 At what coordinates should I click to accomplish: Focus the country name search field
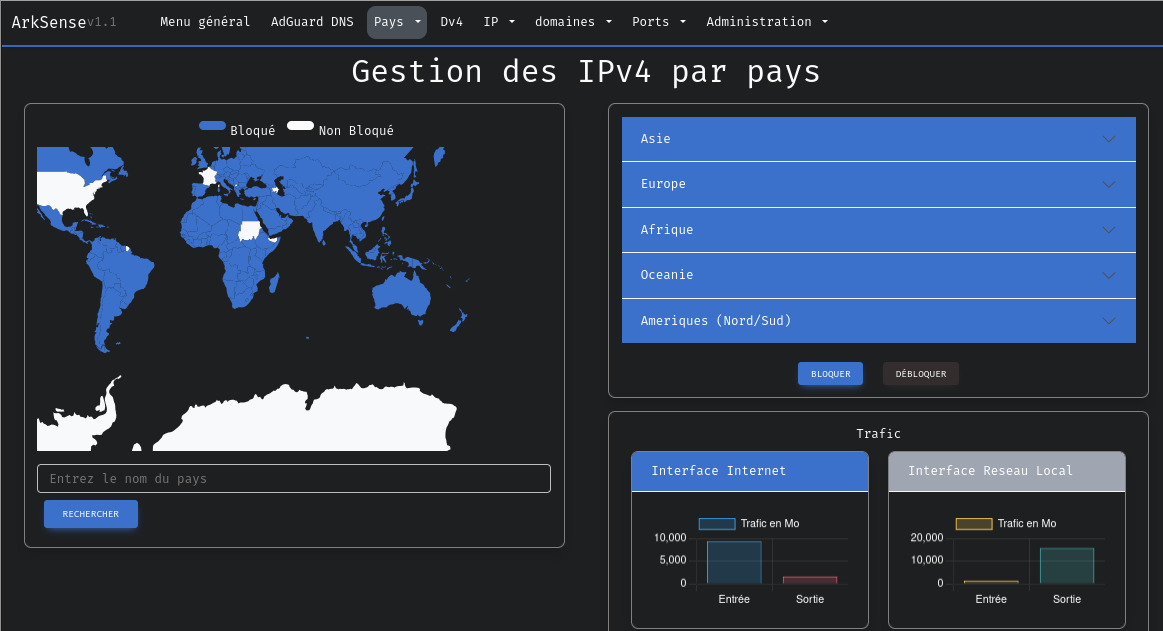coord(294,478)
